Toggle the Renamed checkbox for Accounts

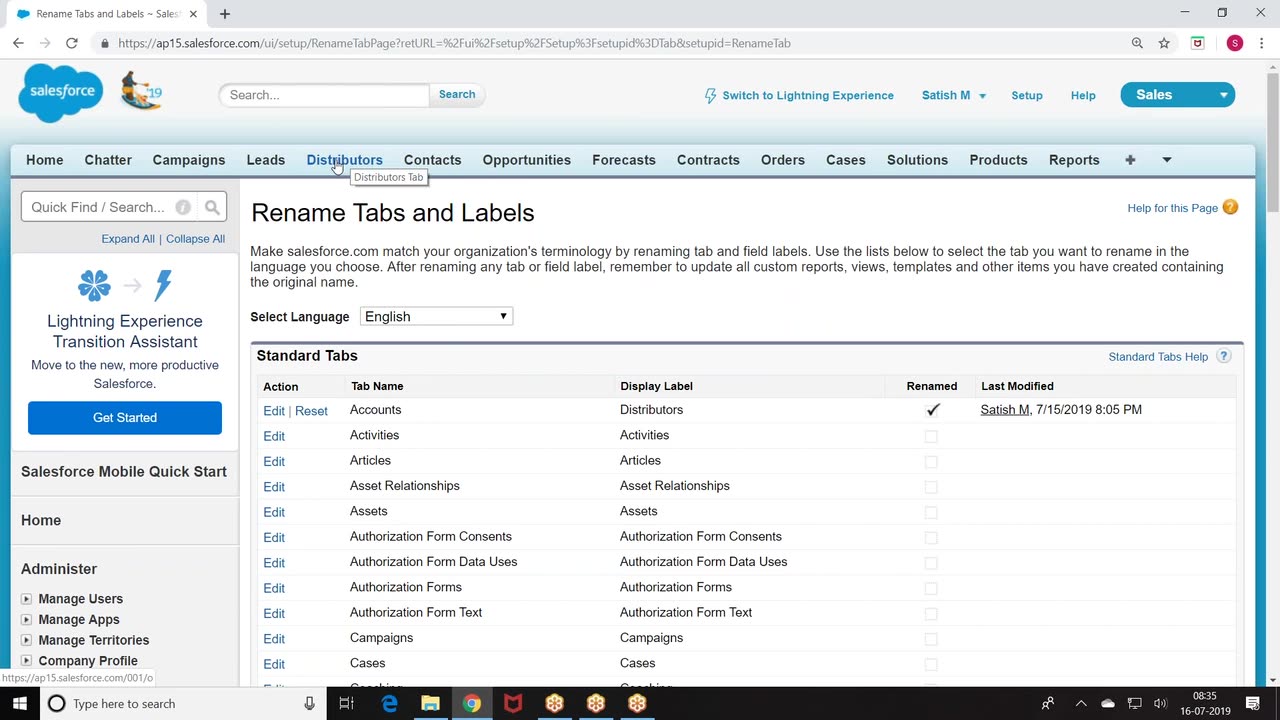pos(932,410)
